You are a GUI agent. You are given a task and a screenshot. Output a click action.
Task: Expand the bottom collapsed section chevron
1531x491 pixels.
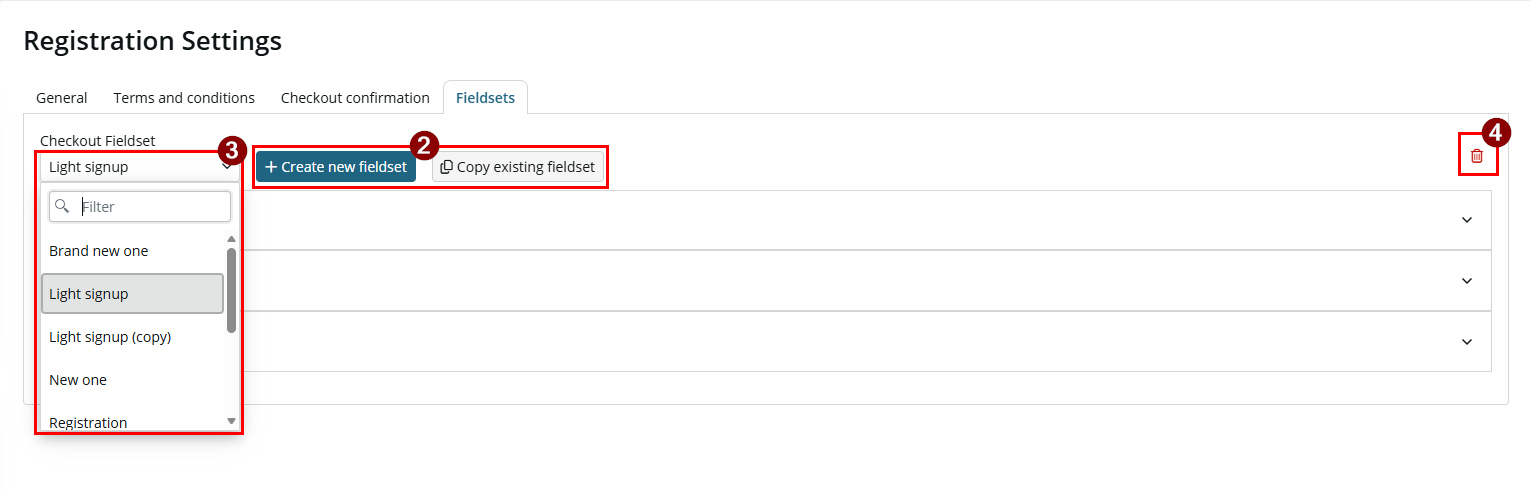tap(1467, 342)
